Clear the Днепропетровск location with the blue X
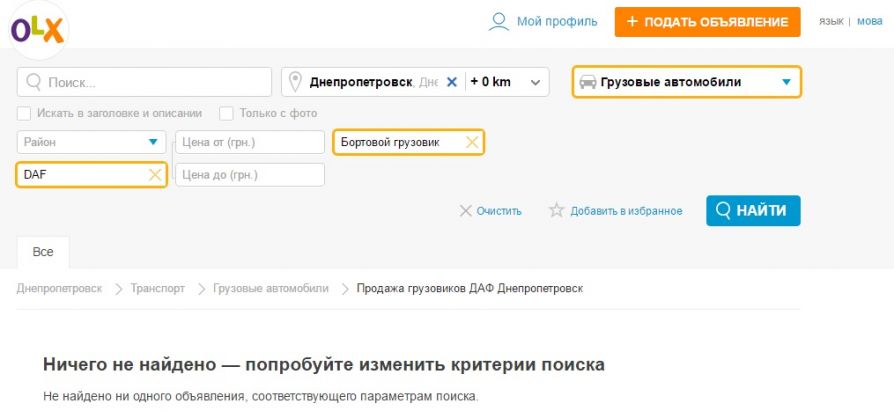The image size is (894, 411). click(452, 82)
